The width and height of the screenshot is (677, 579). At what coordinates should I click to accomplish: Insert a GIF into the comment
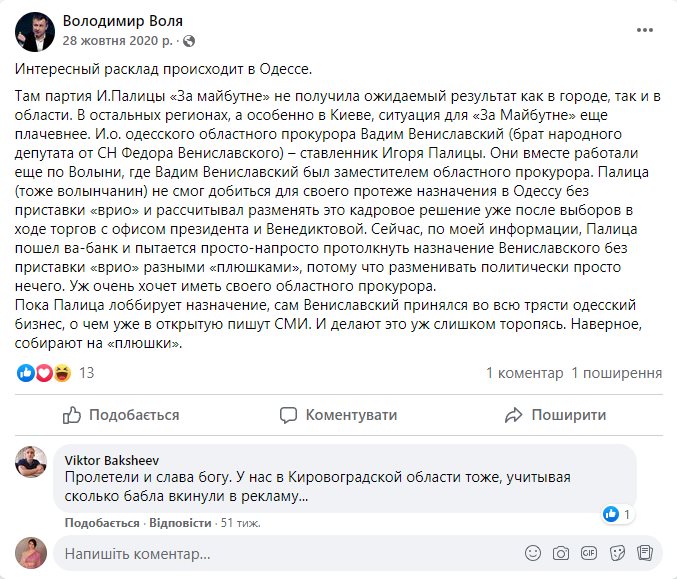pos(589,553)
